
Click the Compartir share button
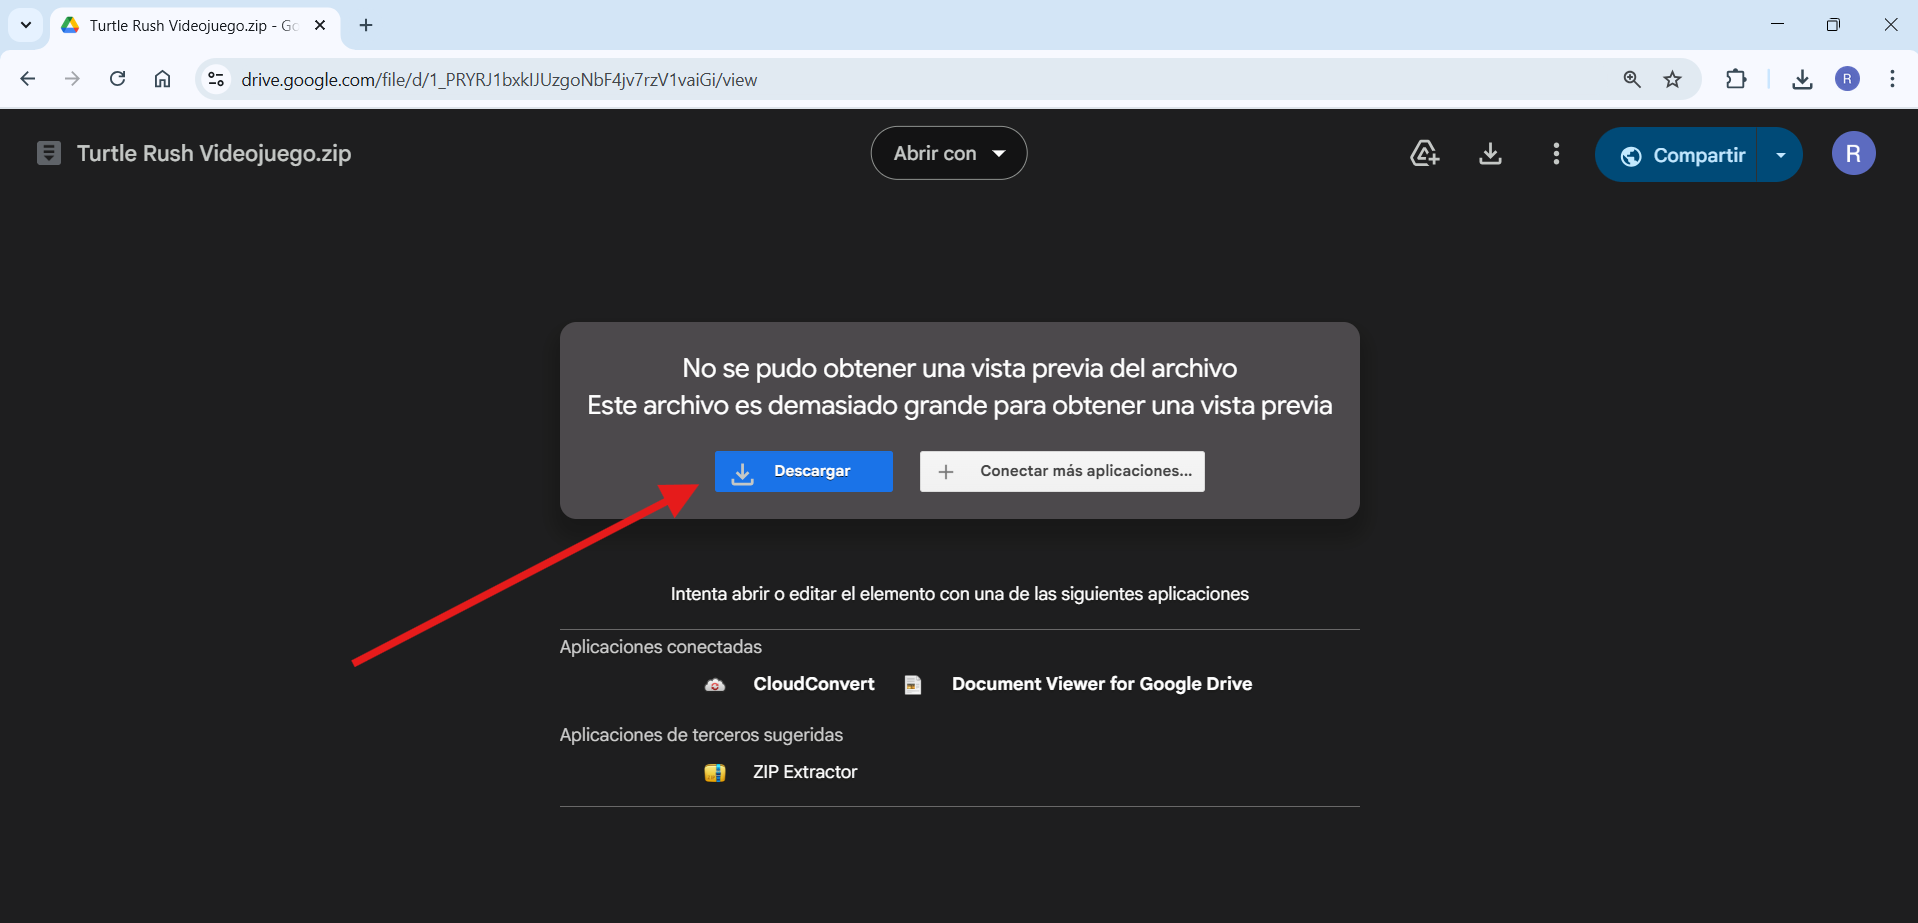pyautogui.click(x=1677, y=155)
